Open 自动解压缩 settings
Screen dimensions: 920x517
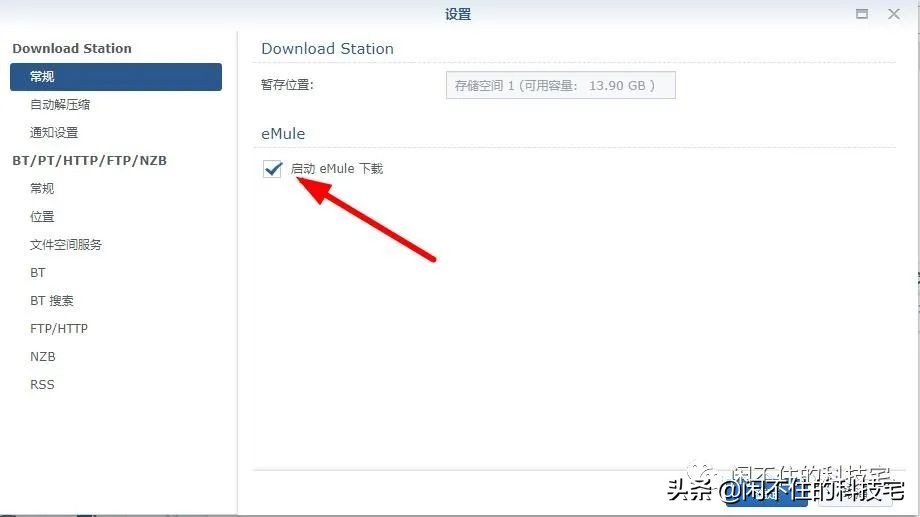[x=60, y=104]
